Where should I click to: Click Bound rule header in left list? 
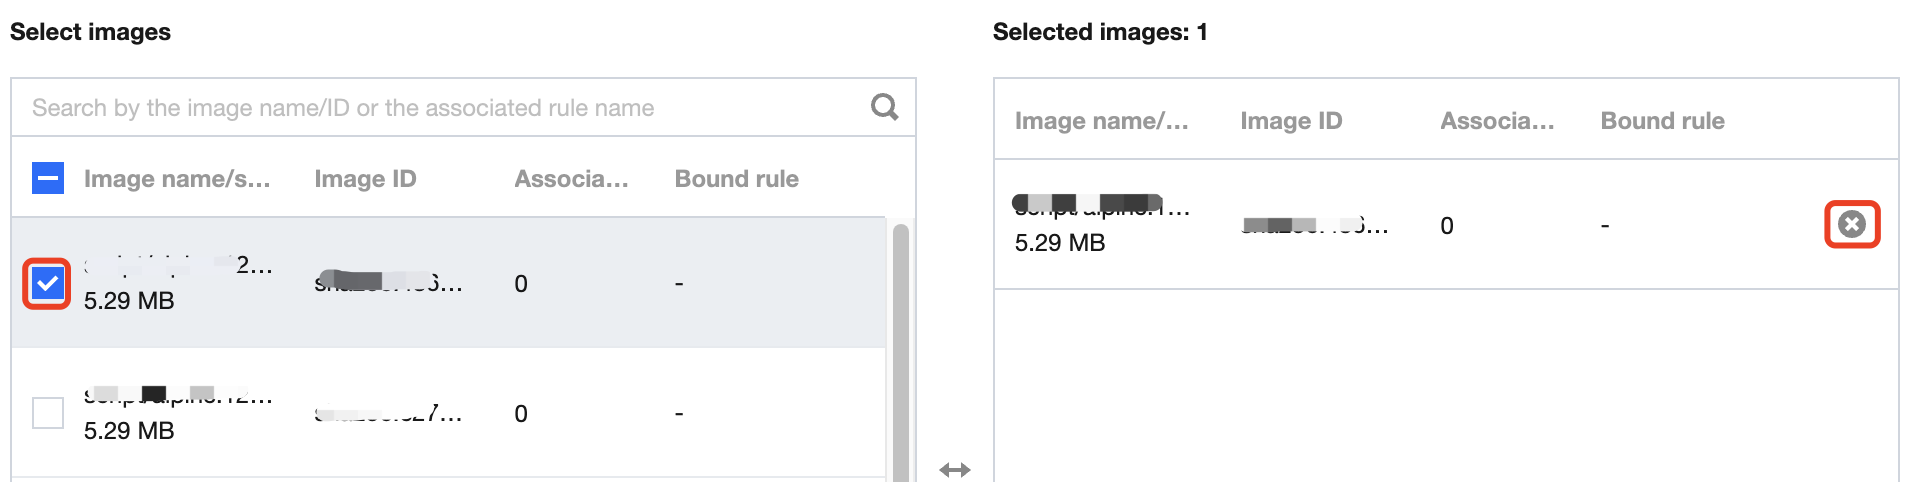coord(736,179)
